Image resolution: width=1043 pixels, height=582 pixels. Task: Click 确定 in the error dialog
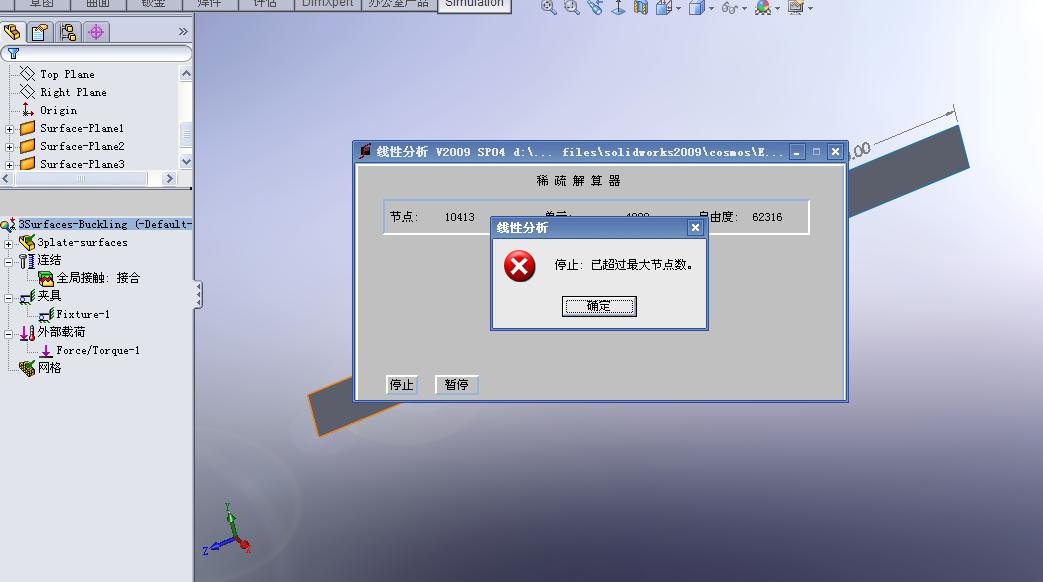[599, 306]
